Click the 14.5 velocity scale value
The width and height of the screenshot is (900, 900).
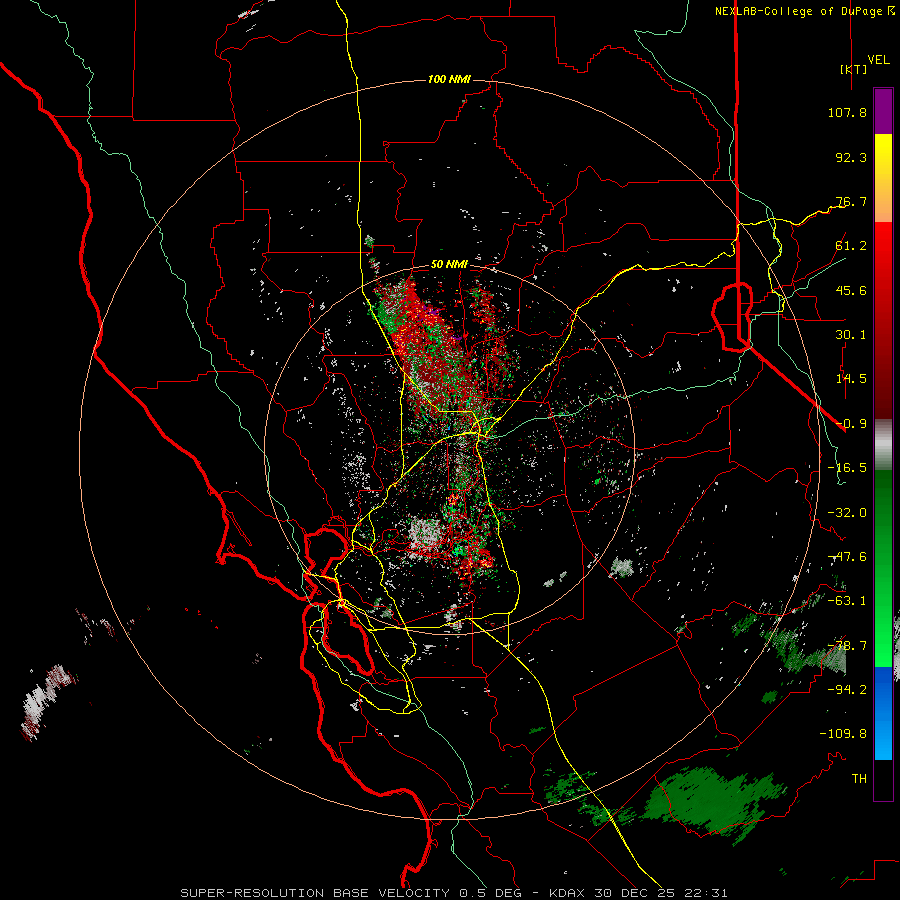click(x=851, y=379)
